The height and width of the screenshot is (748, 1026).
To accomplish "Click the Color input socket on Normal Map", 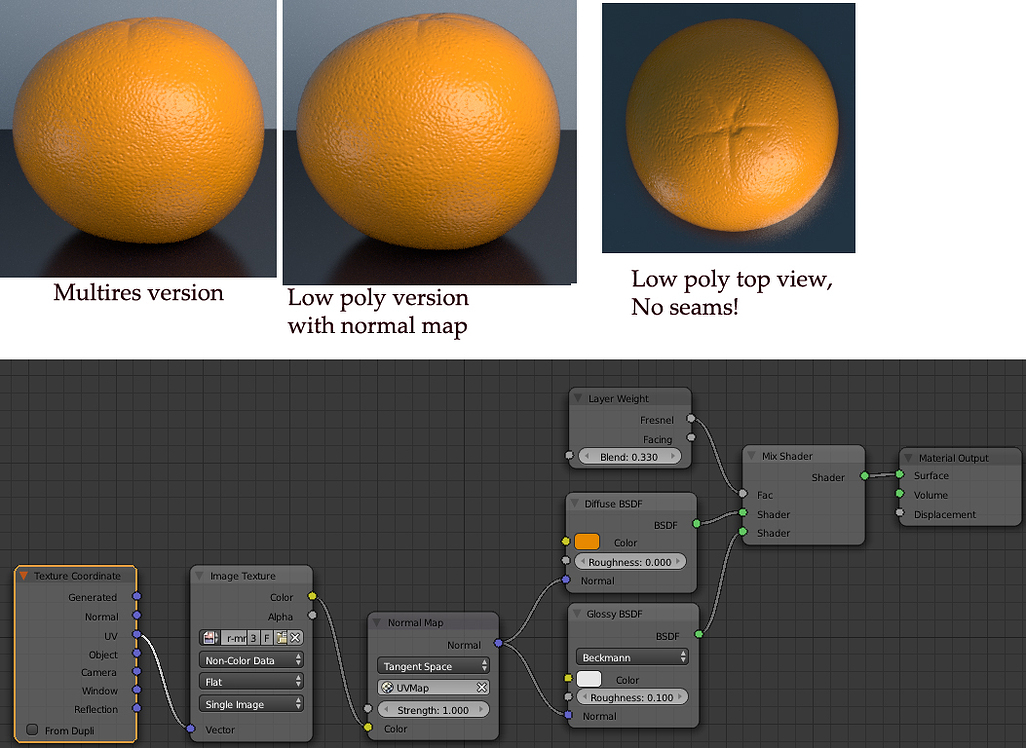I will [368, 727].
